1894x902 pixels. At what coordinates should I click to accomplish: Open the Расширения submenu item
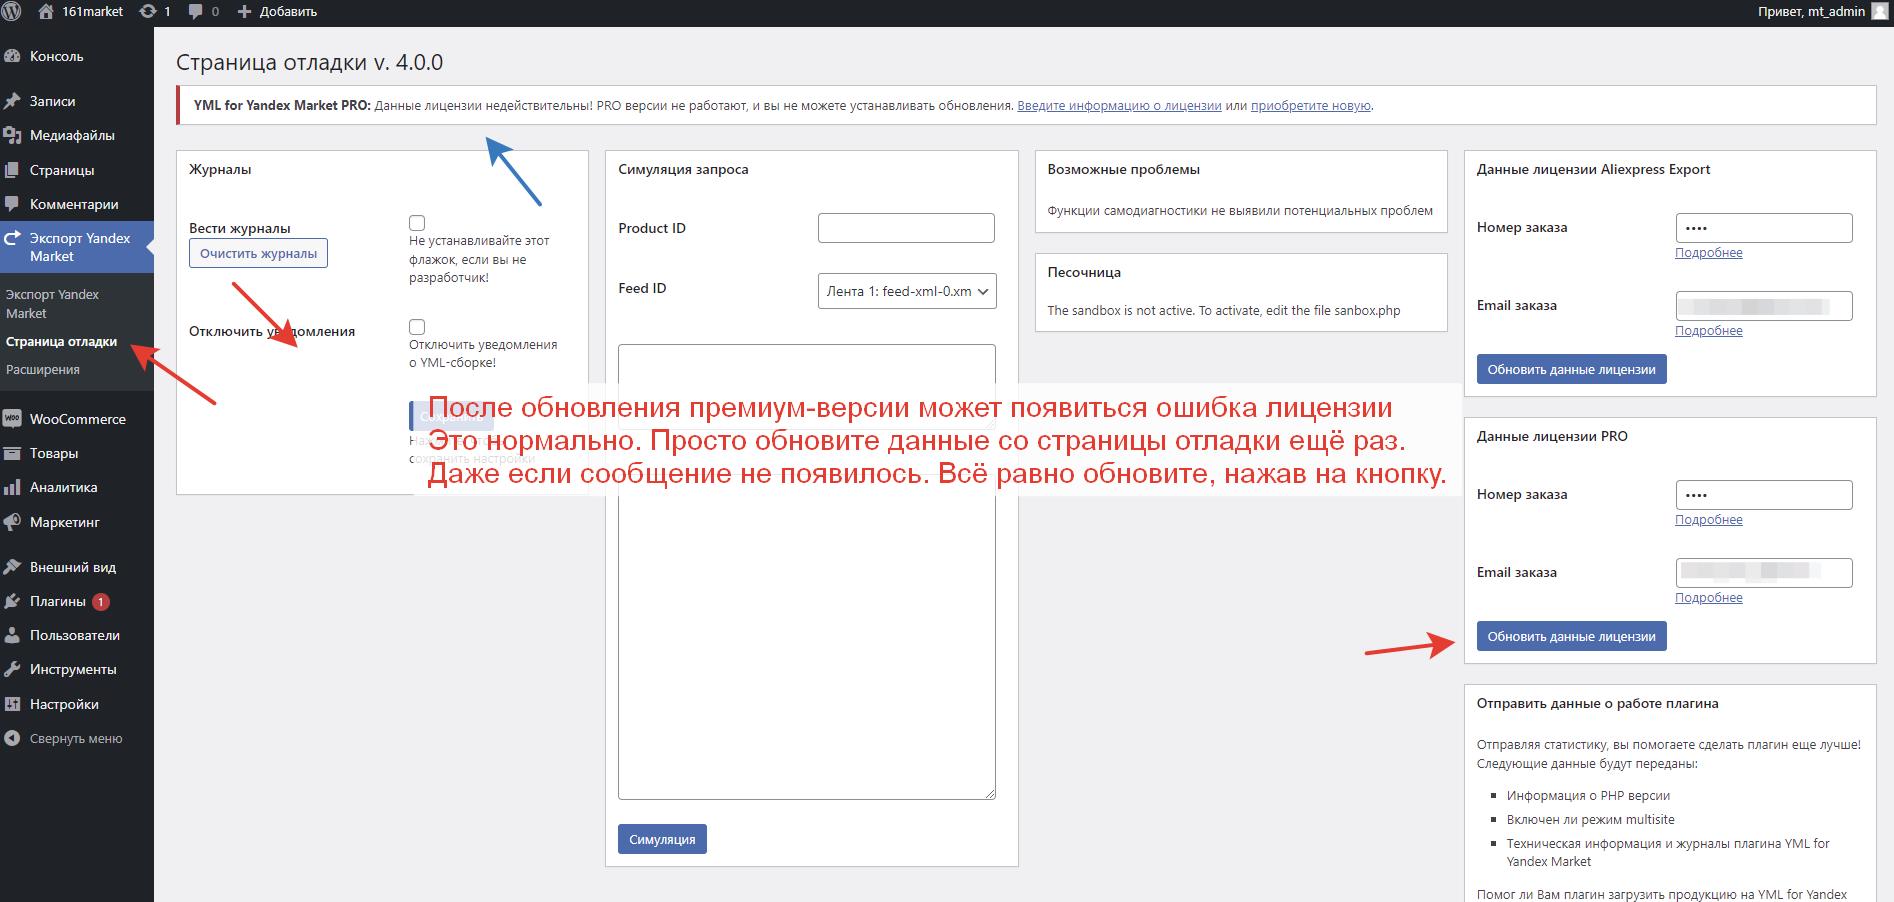point(43,369)
